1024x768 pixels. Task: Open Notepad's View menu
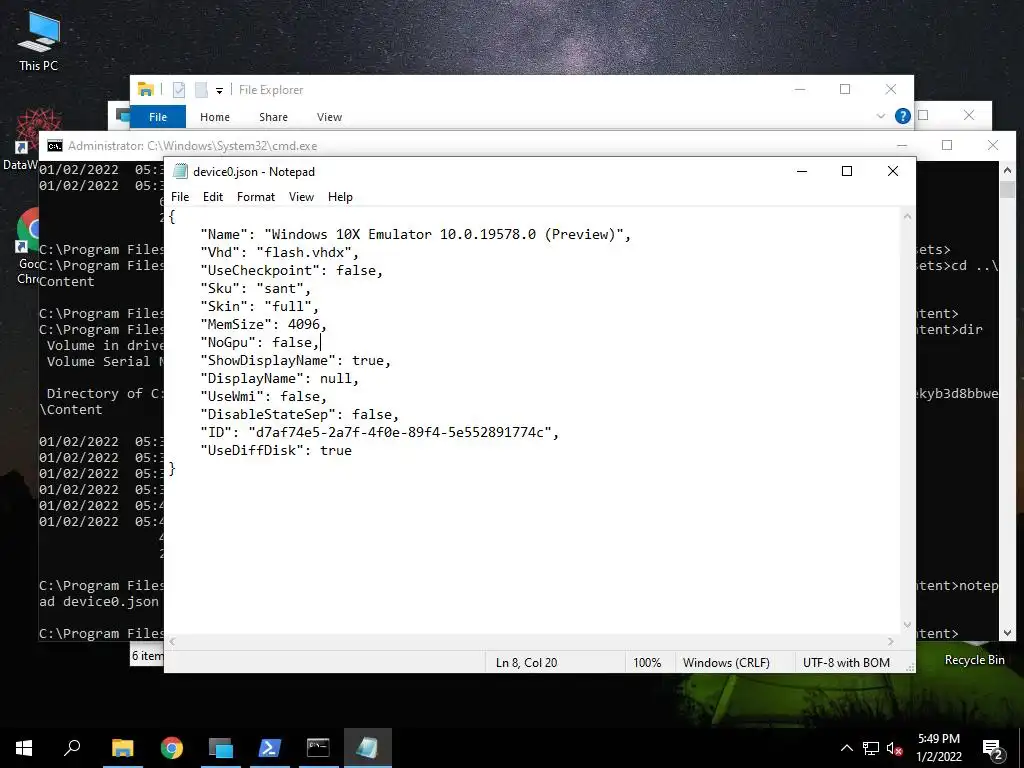click(301, 197)
